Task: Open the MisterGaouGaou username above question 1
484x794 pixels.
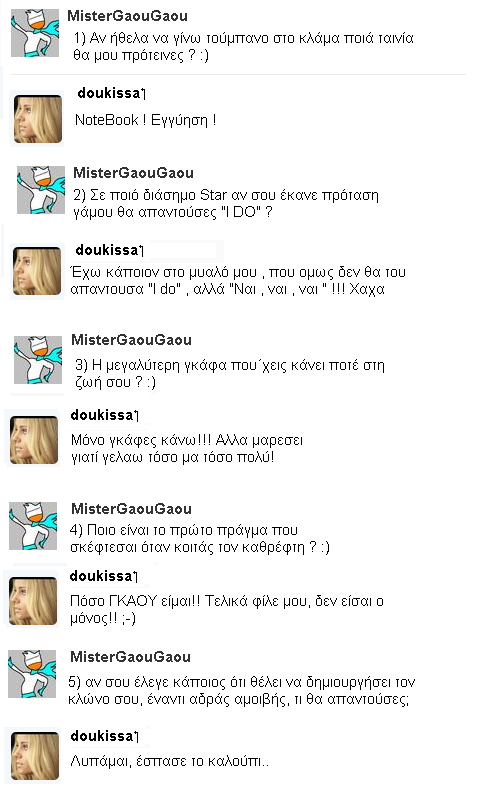Action: (x=127, y=16)
